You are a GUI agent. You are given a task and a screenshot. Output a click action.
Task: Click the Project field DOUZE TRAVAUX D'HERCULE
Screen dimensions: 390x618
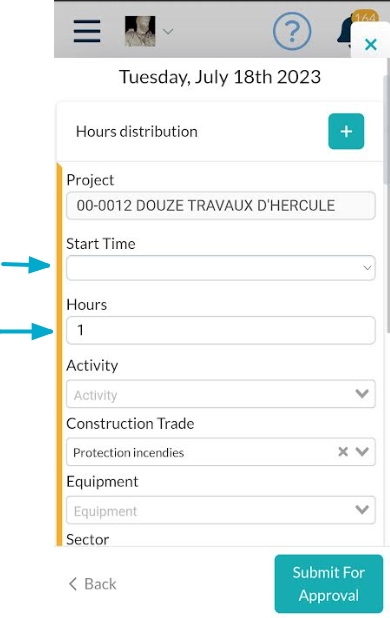point(221,205)
